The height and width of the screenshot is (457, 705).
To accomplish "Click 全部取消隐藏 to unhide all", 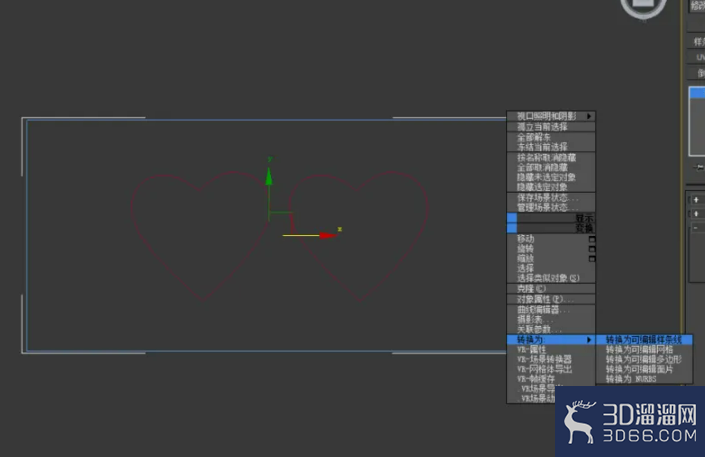I will (551, 167).
